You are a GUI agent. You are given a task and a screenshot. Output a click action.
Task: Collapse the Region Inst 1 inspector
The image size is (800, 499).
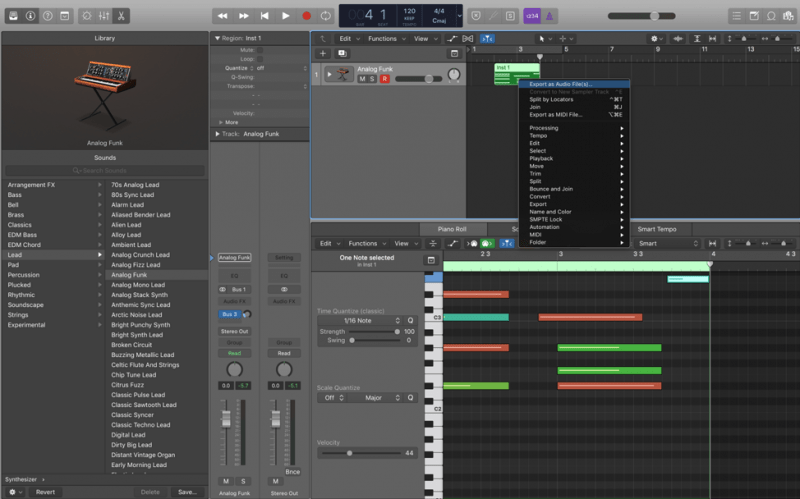click(x=217, y=38)
